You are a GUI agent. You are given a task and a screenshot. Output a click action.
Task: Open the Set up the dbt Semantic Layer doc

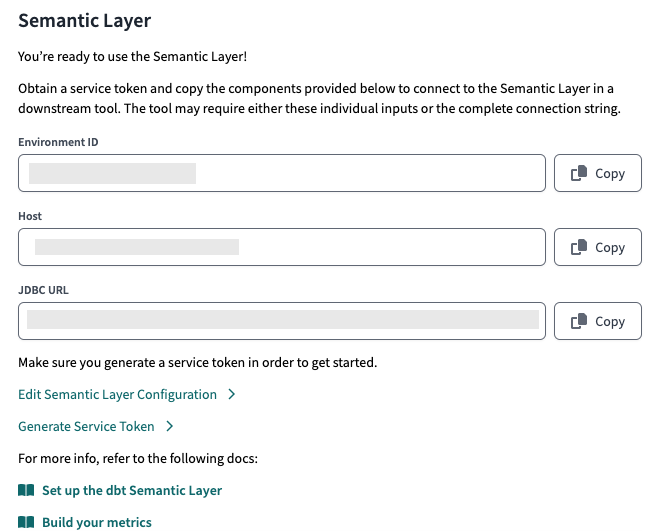[x=132, y=491]
